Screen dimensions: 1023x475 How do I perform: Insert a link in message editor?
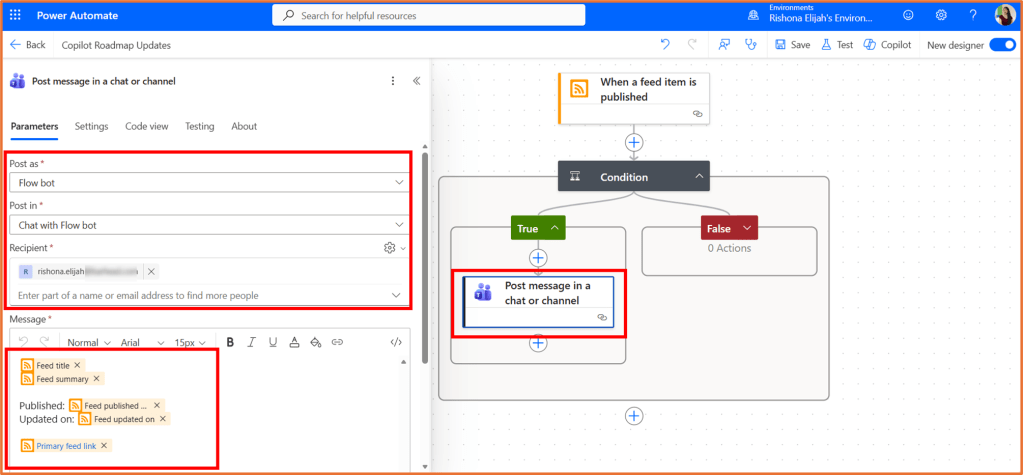[337, 342]
